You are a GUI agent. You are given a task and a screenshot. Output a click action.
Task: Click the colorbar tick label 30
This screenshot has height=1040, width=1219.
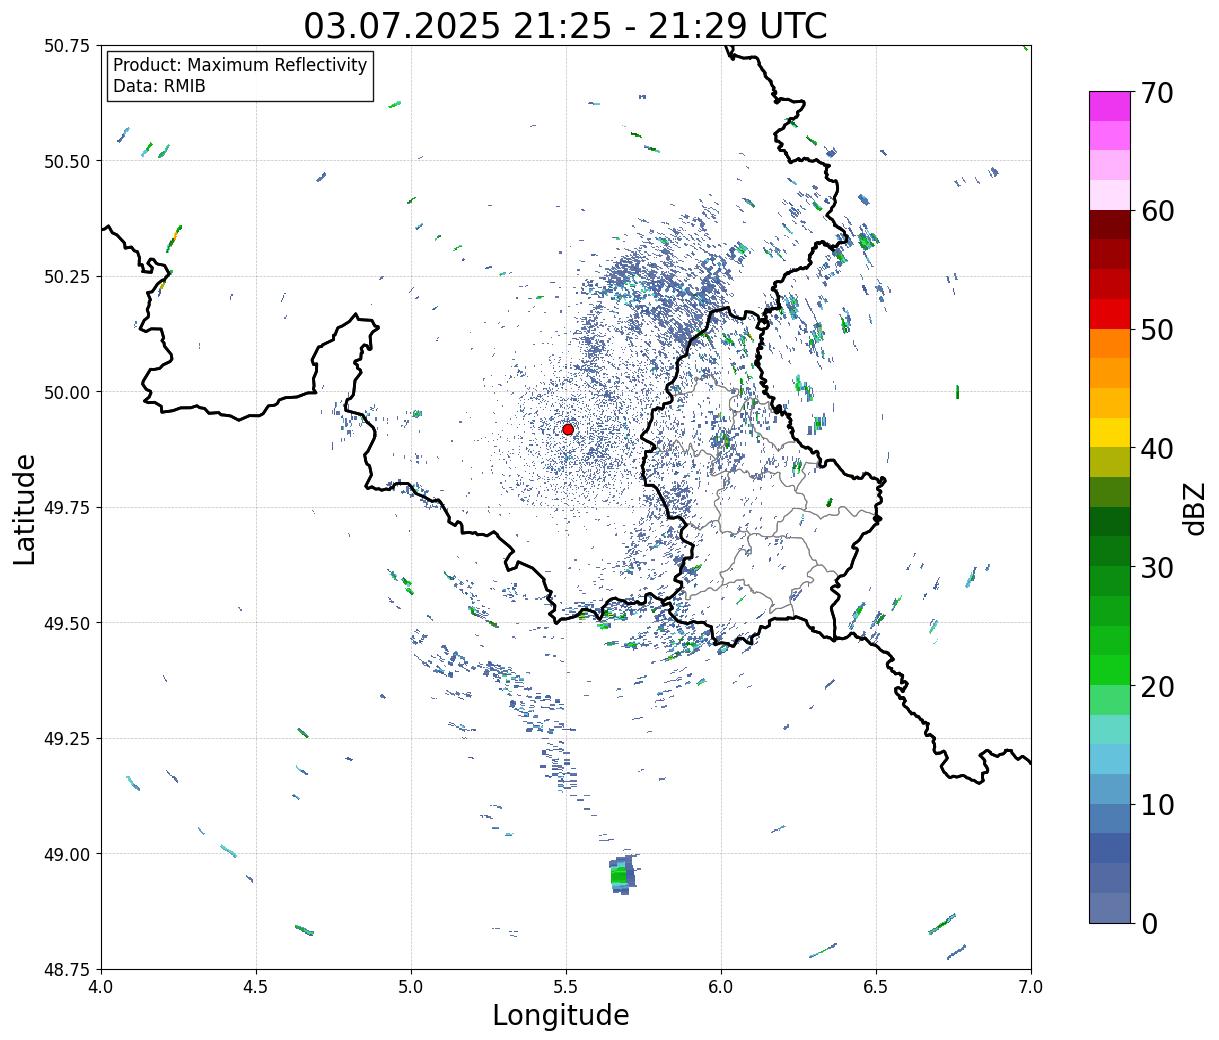coord(1156,567)
